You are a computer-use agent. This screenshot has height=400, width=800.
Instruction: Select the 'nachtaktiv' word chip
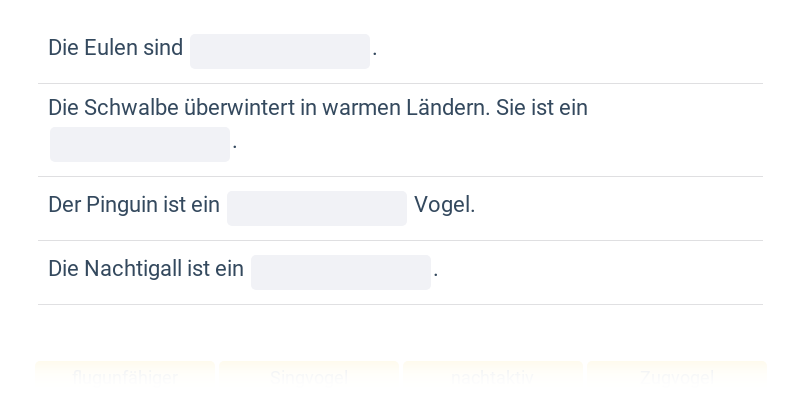coord(493,378)
